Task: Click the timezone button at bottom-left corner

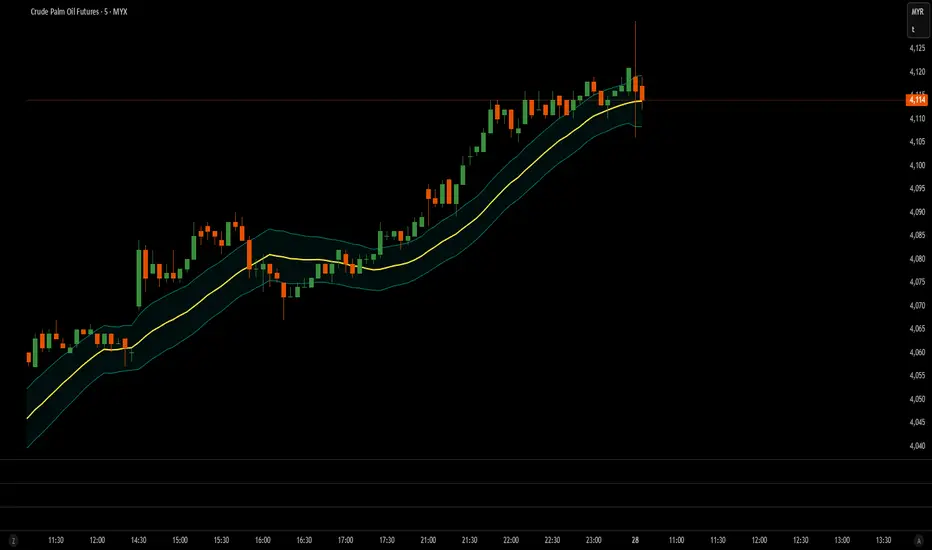Action: [13, 540]
